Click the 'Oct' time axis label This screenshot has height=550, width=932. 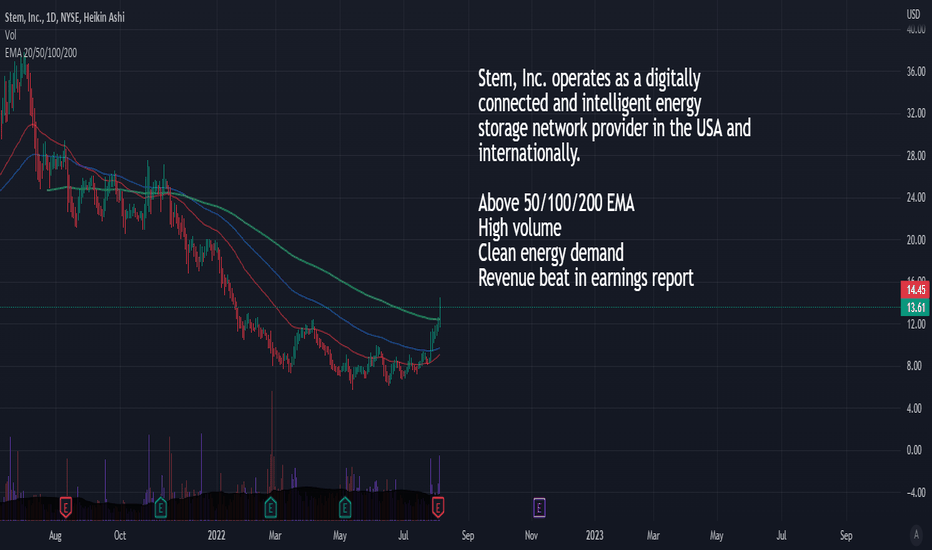(119, 535)
